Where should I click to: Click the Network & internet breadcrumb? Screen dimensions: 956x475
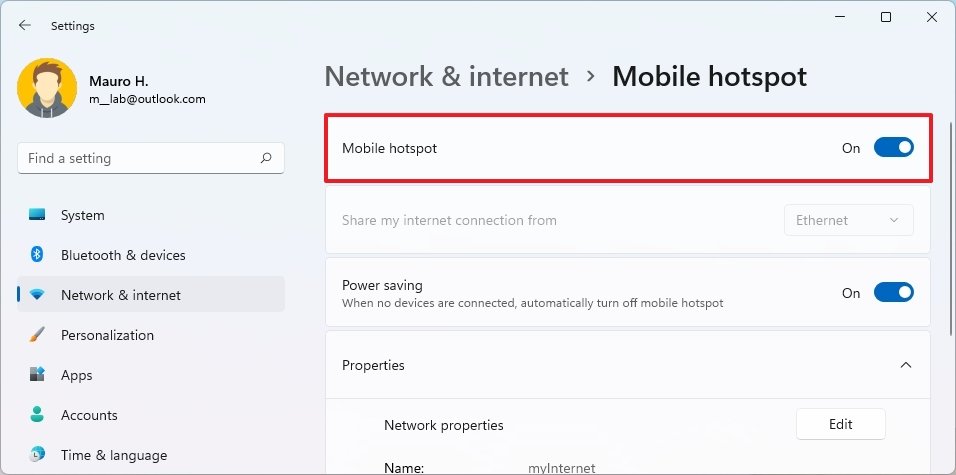pyautogui.click(x=447, y=76)
